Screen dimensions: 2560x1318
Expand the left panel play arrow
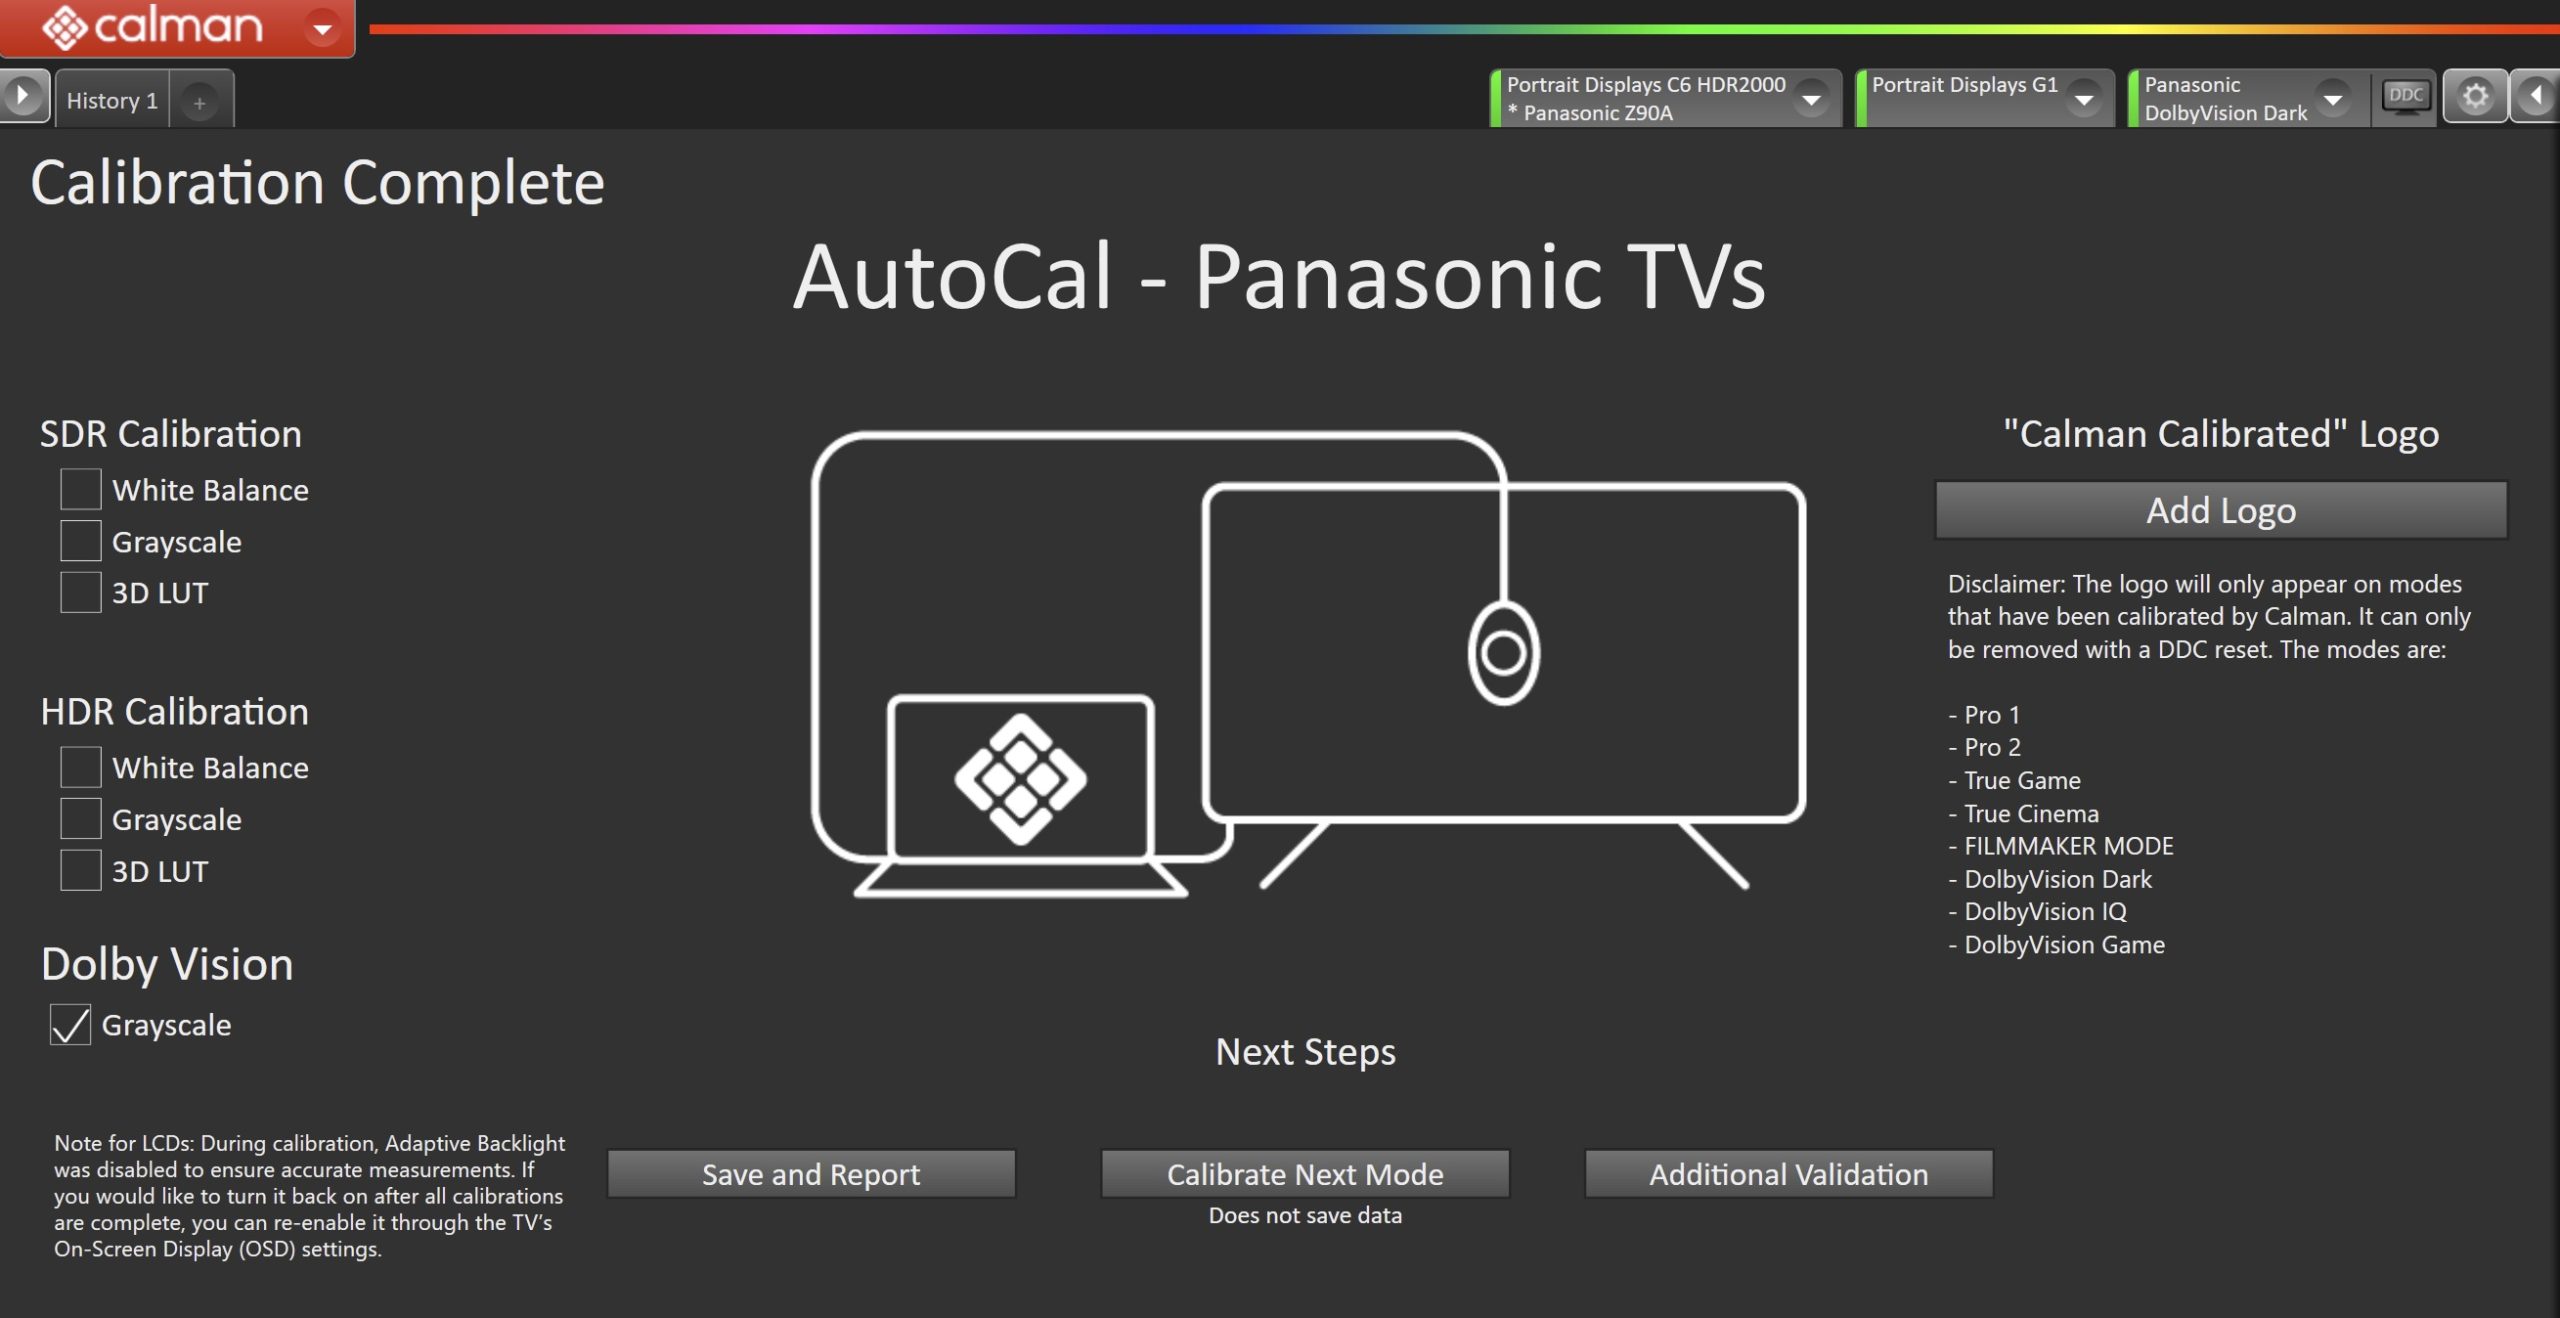tap(22, 97)
